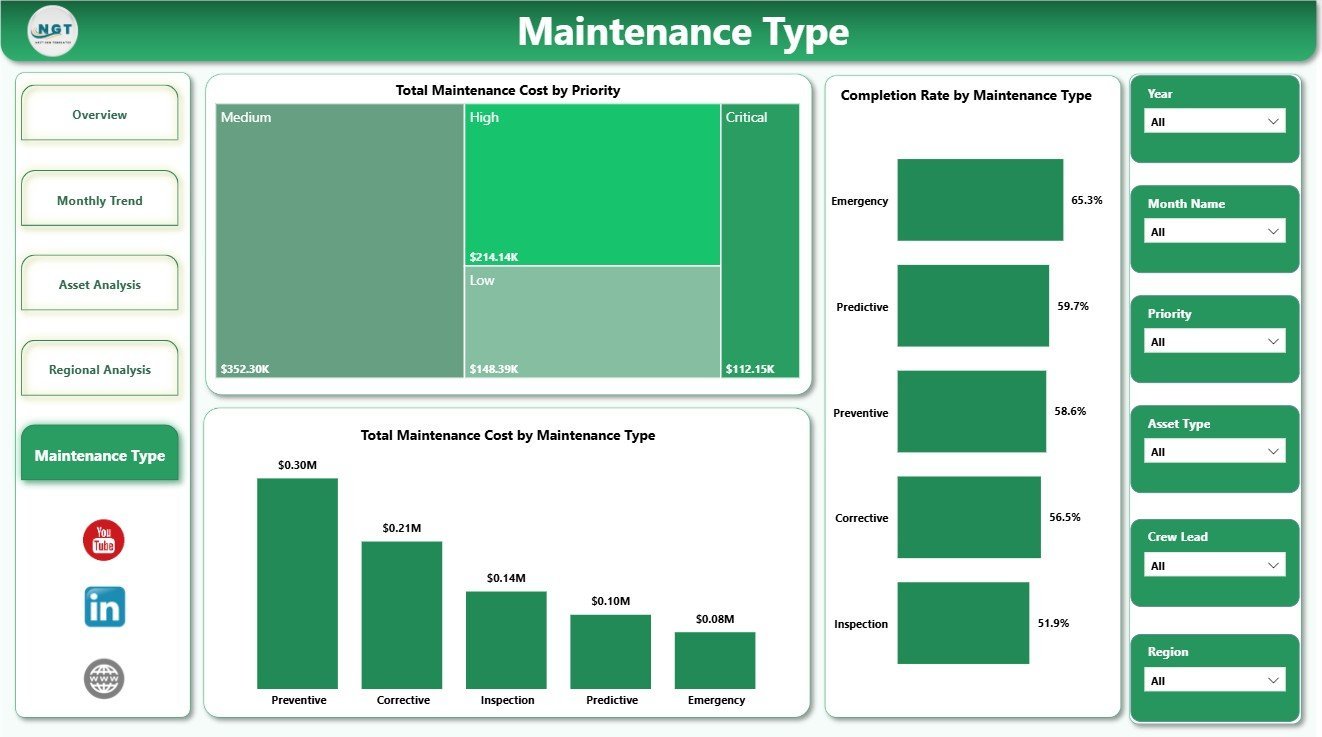The image size is (1322, 737).
Task: Click the $0.14M data label
Action: click(506, 578)
